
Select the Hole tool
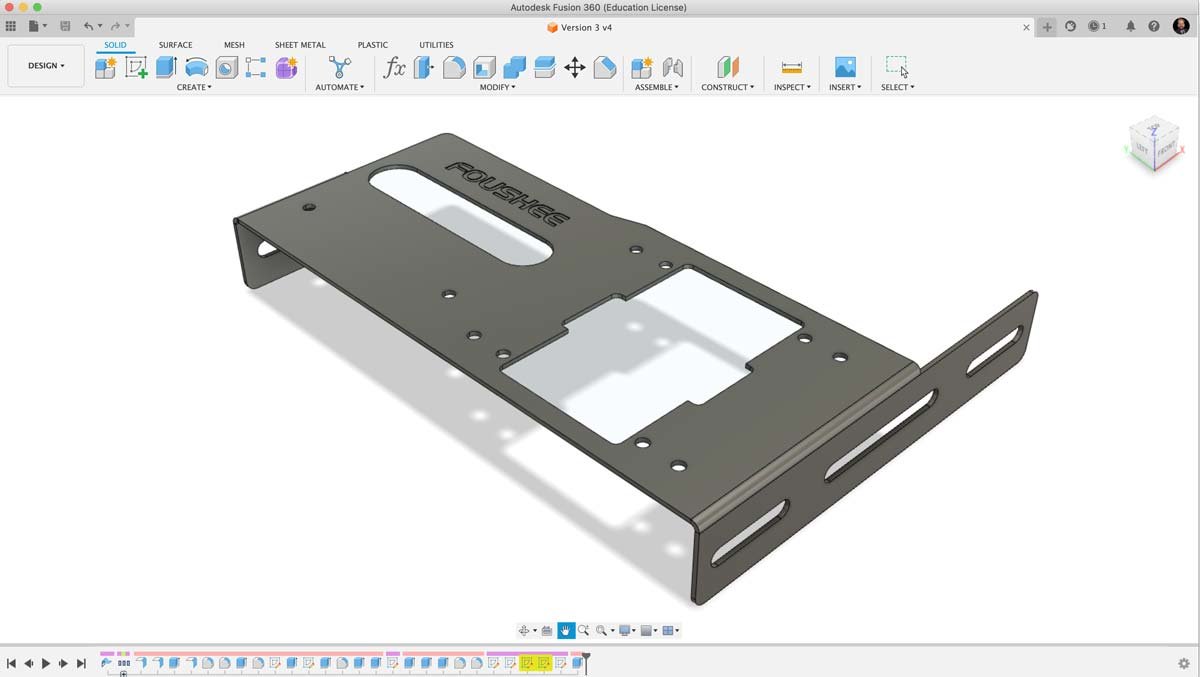(x=227, y=68)
